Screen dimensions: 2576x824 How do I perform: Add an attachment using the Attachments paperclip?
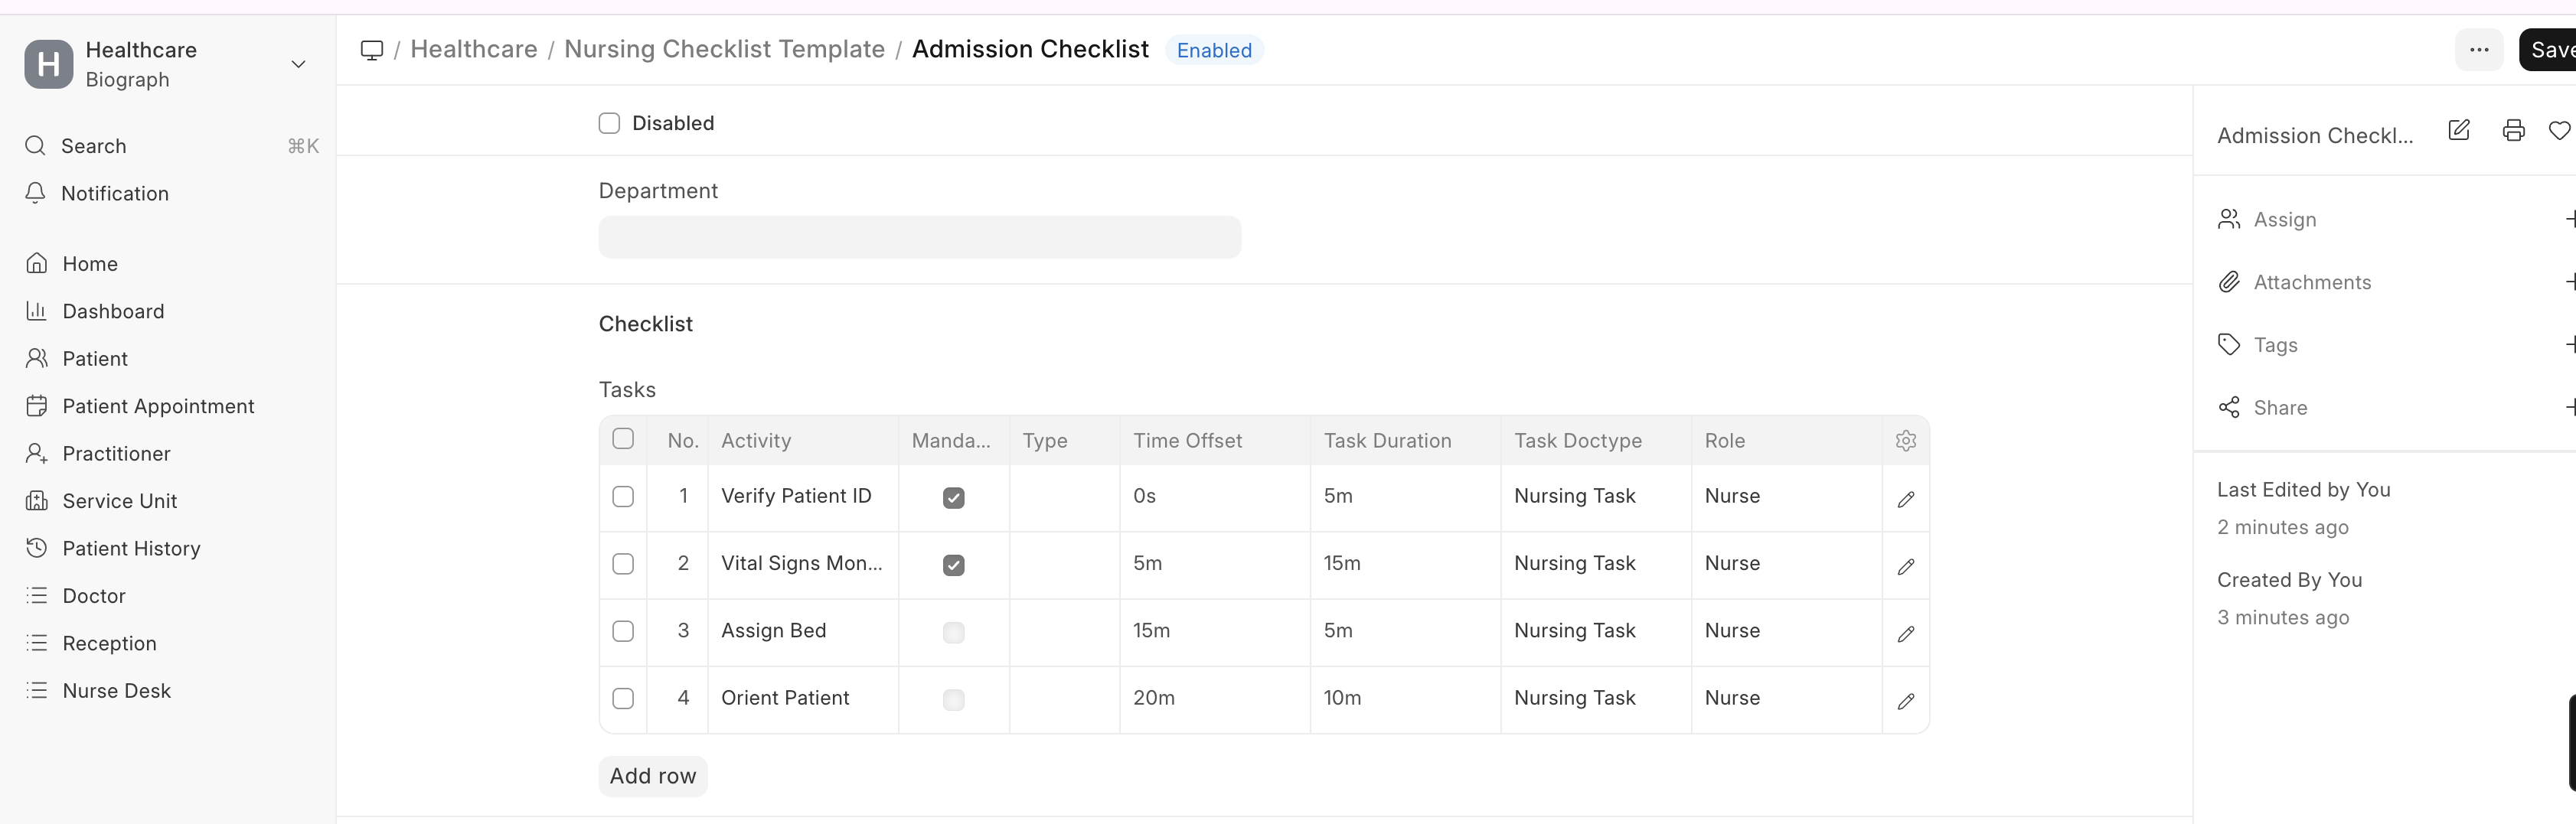pyautogui.click(x=2312, y=282)
